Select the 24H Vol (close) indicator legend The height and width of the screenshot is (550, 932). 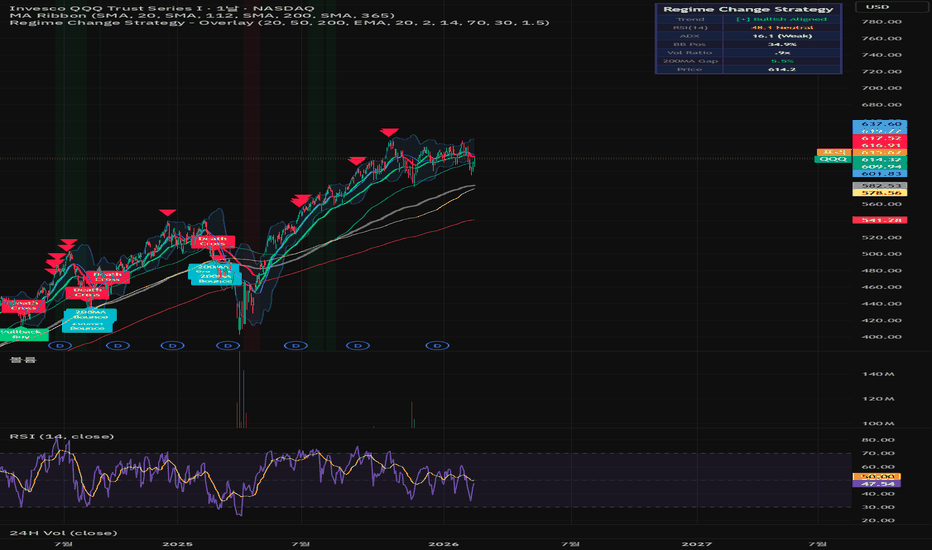pyautogui.click(x=64, y=533)
